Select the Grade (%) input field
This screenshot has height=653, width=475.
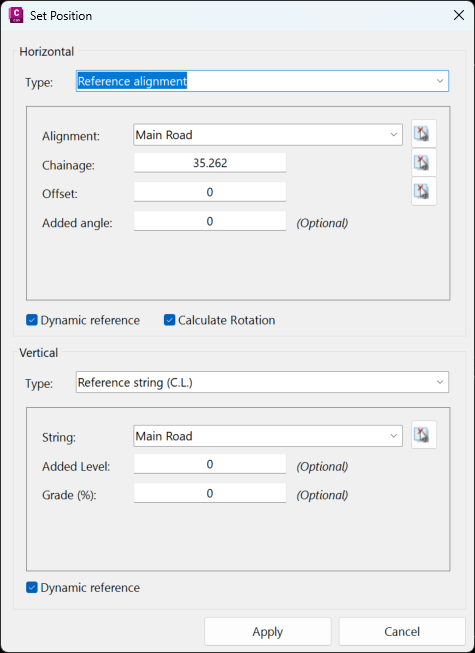(x=210, y=493)
